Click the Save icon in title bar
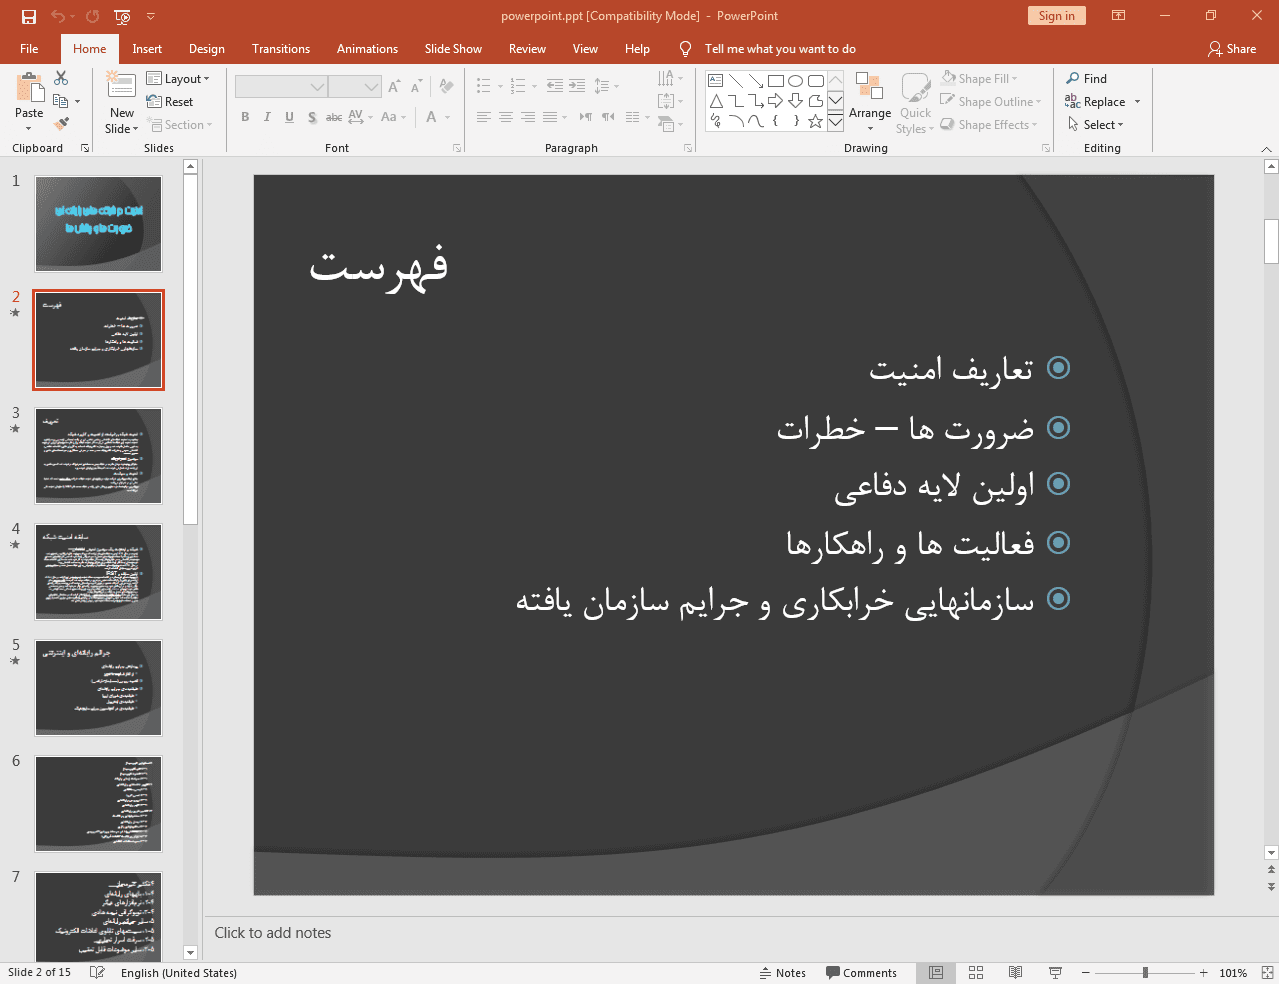This screenshot has height=984, width=1279. click(28, 16)
